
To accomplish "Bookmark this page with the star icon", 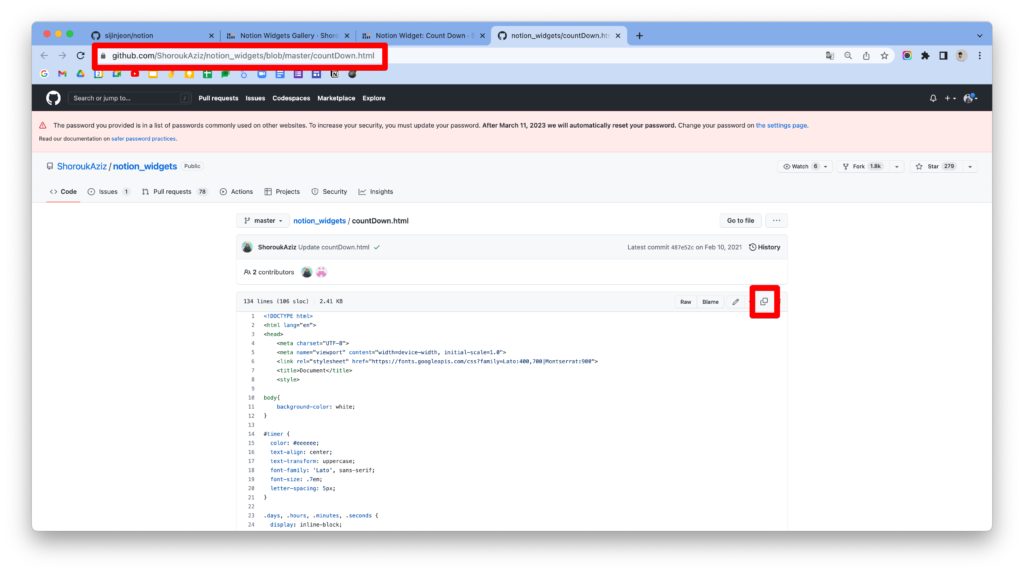I will (885, 56).
